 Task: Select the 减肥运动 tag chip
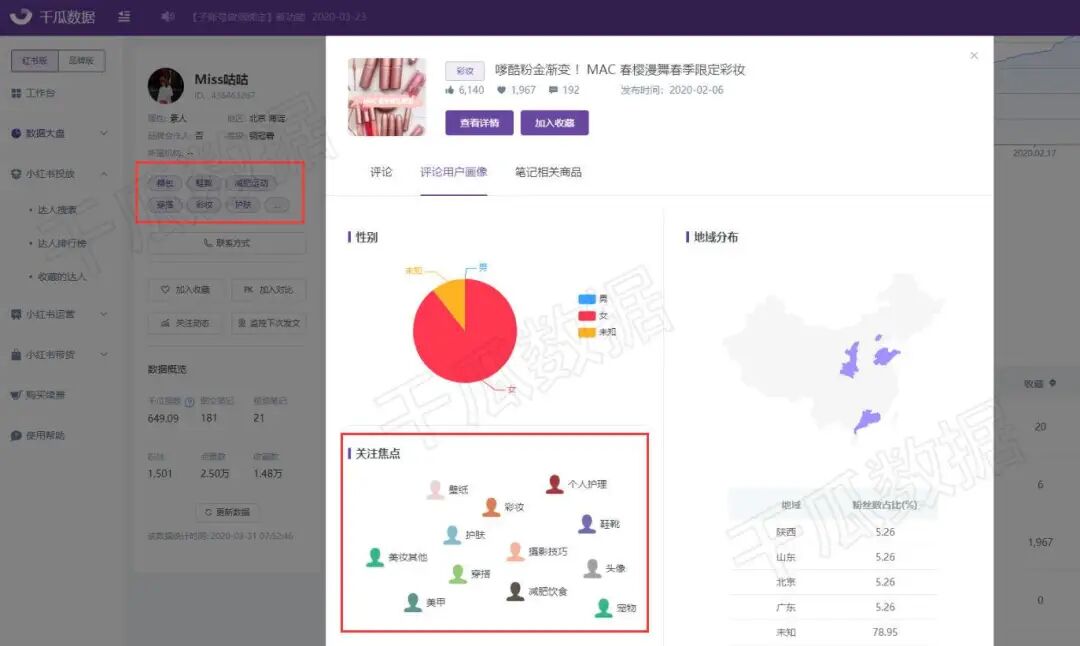[x=251, y=183]
